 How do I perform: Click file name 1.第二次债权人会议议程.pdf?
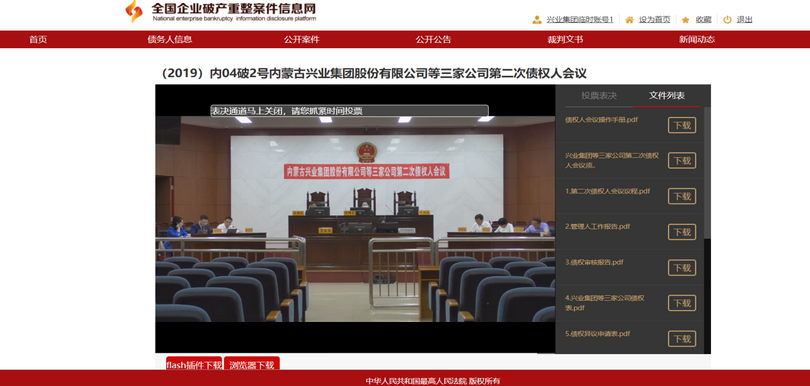pyautogui.click(x=608, y=191)
